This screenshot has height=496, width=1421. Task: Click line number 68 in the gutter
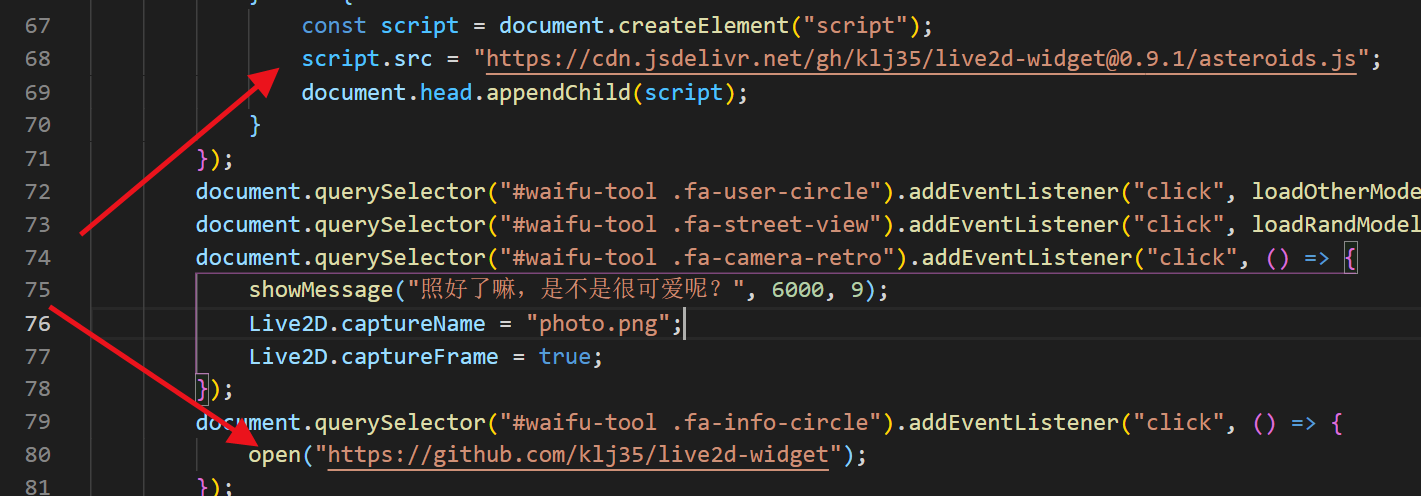click(x=38, y=59)
